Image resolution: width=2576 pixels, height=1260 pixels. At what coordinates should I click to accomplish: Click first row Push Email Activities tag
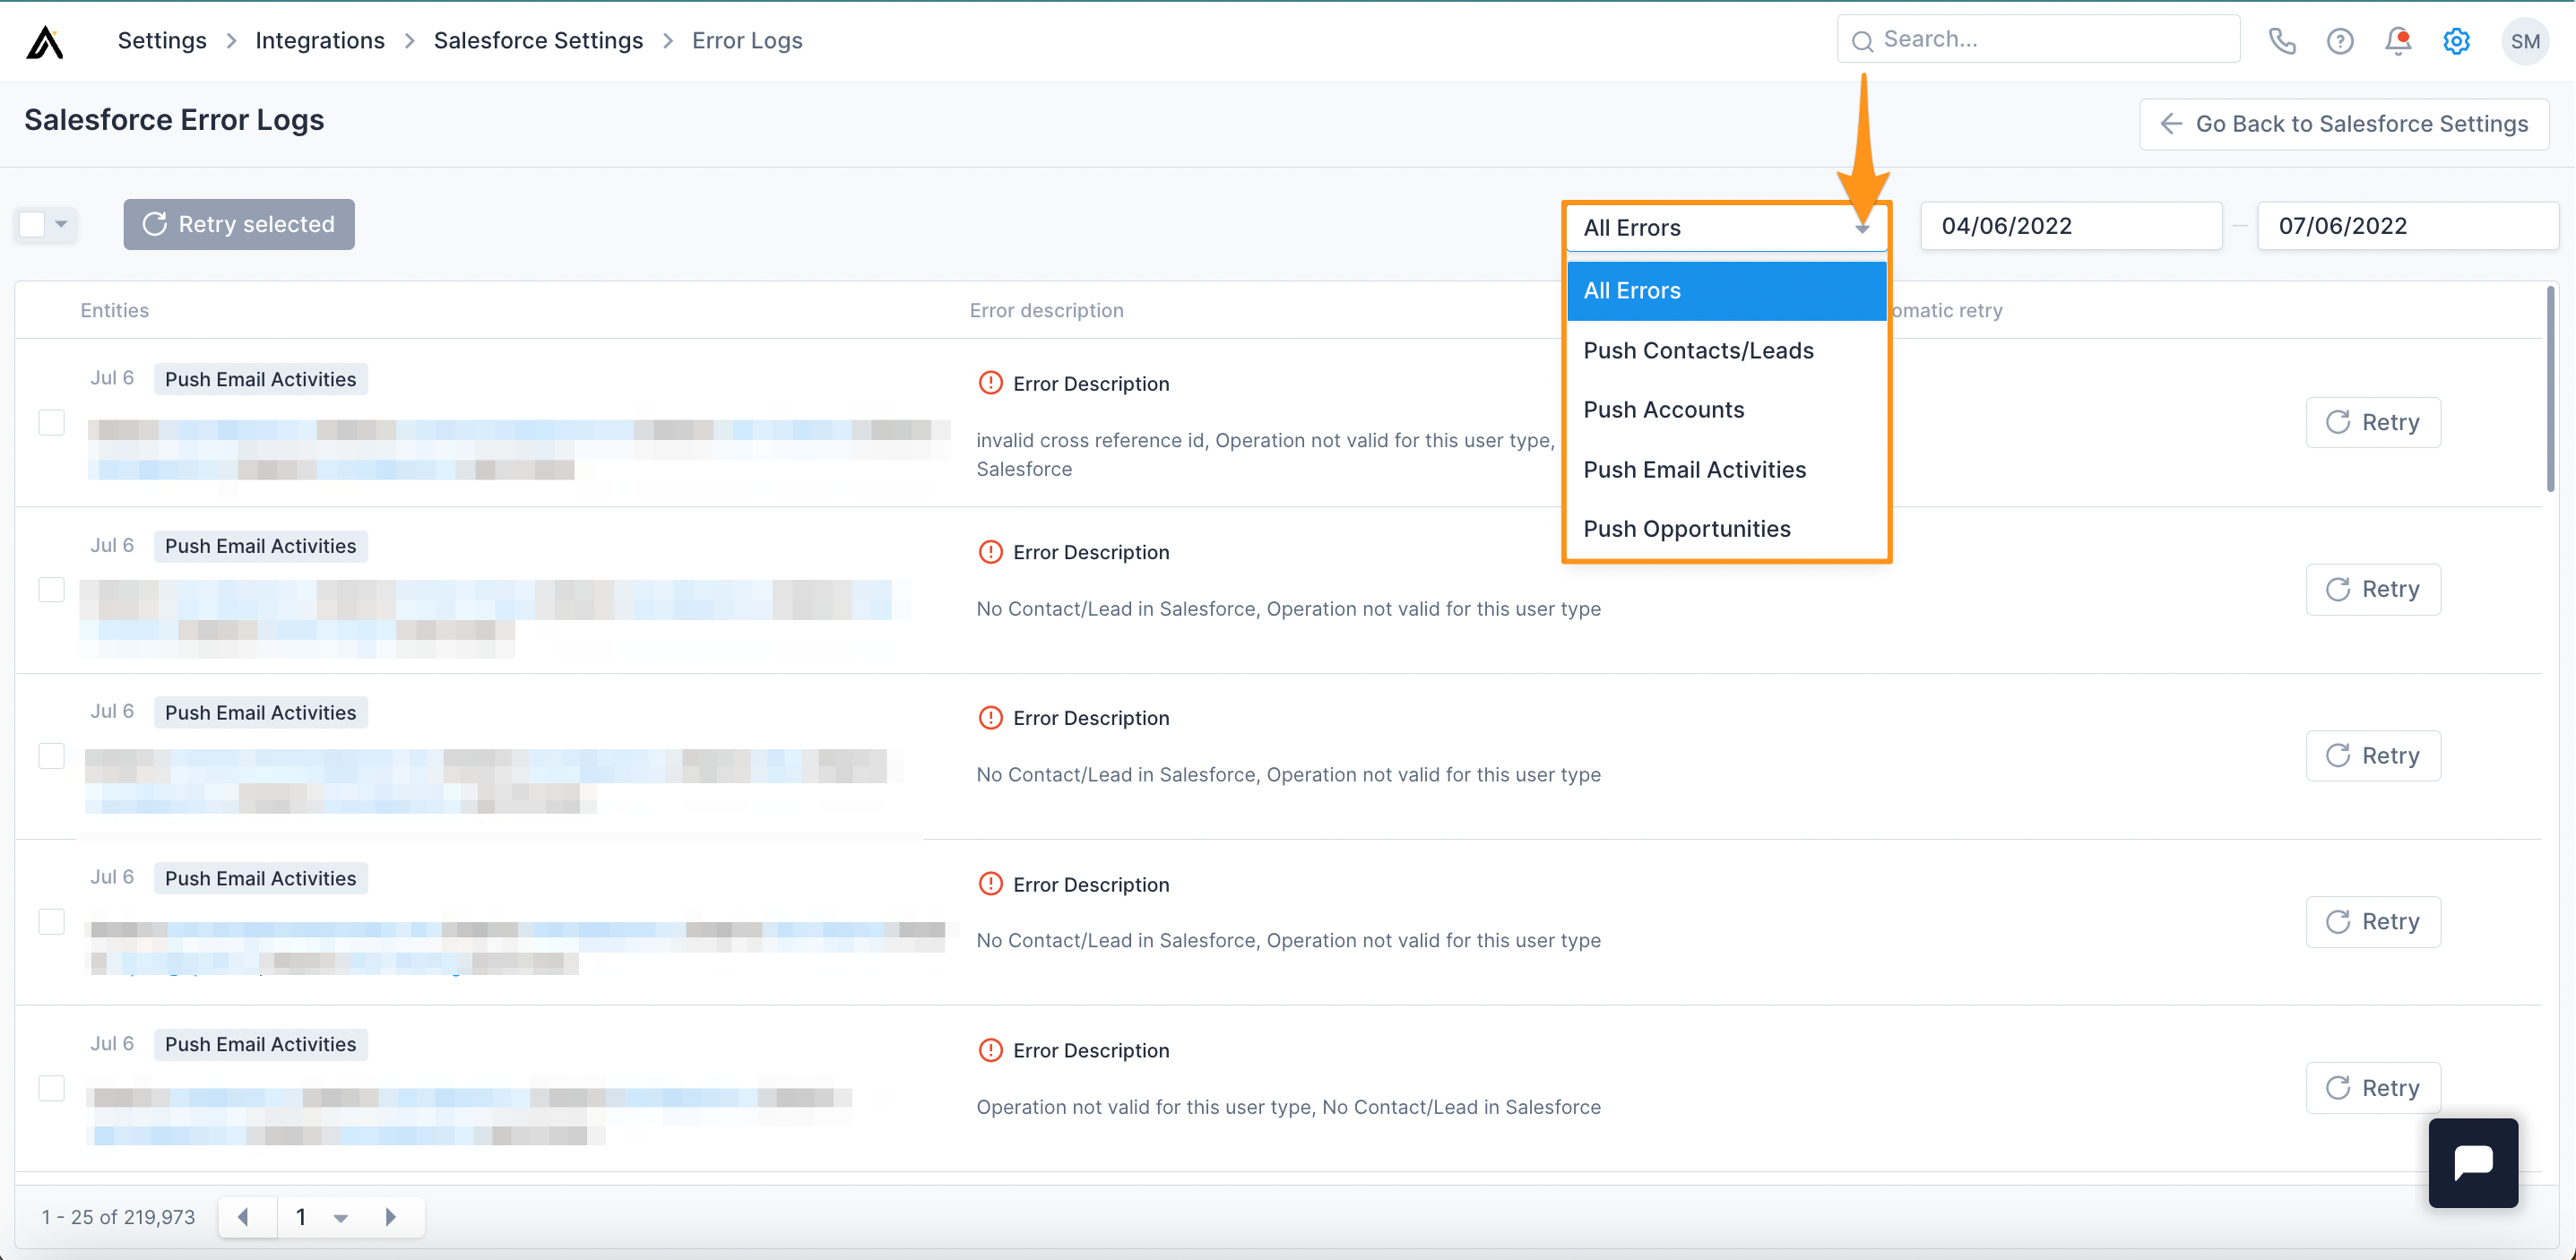tap(261, 379)
